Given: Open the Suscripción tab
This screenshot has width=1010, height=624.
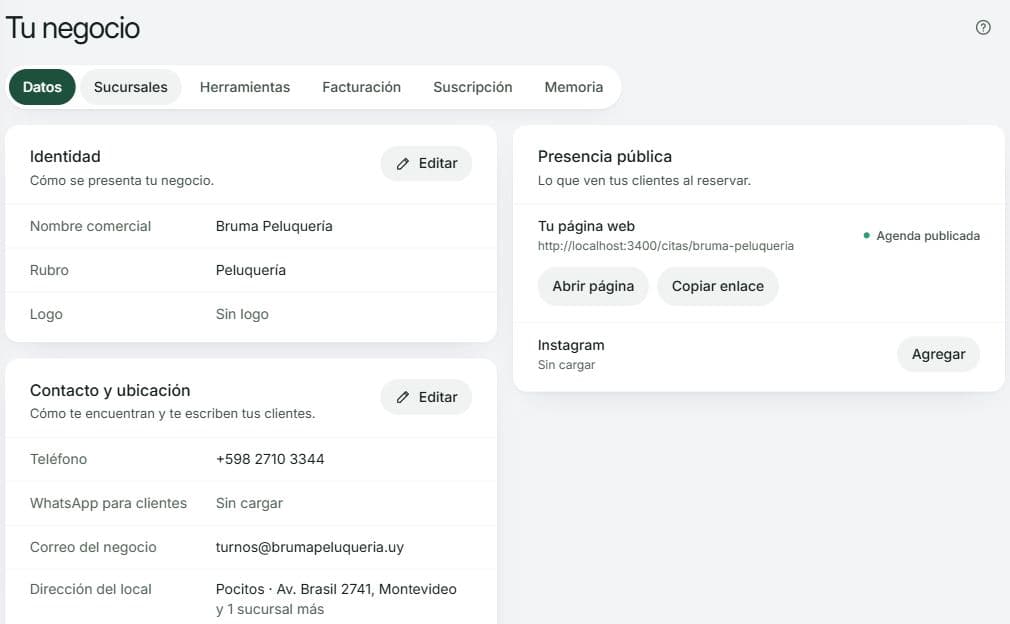Looking at the screenshot, I should pos(473,87).
